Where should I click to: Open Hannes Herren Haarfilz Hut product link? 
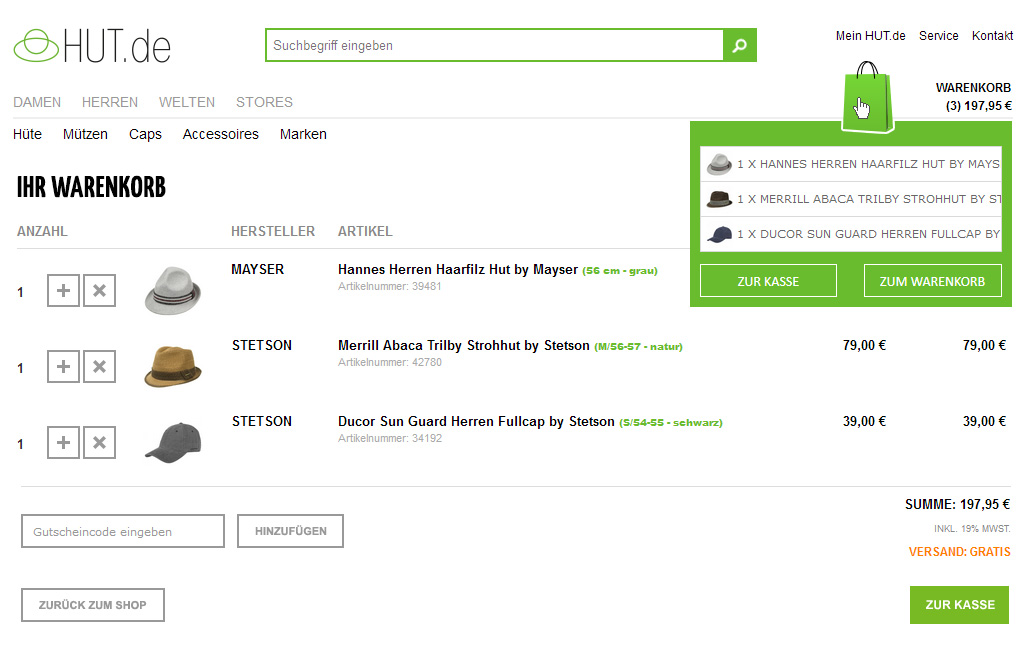pos(458,270)
